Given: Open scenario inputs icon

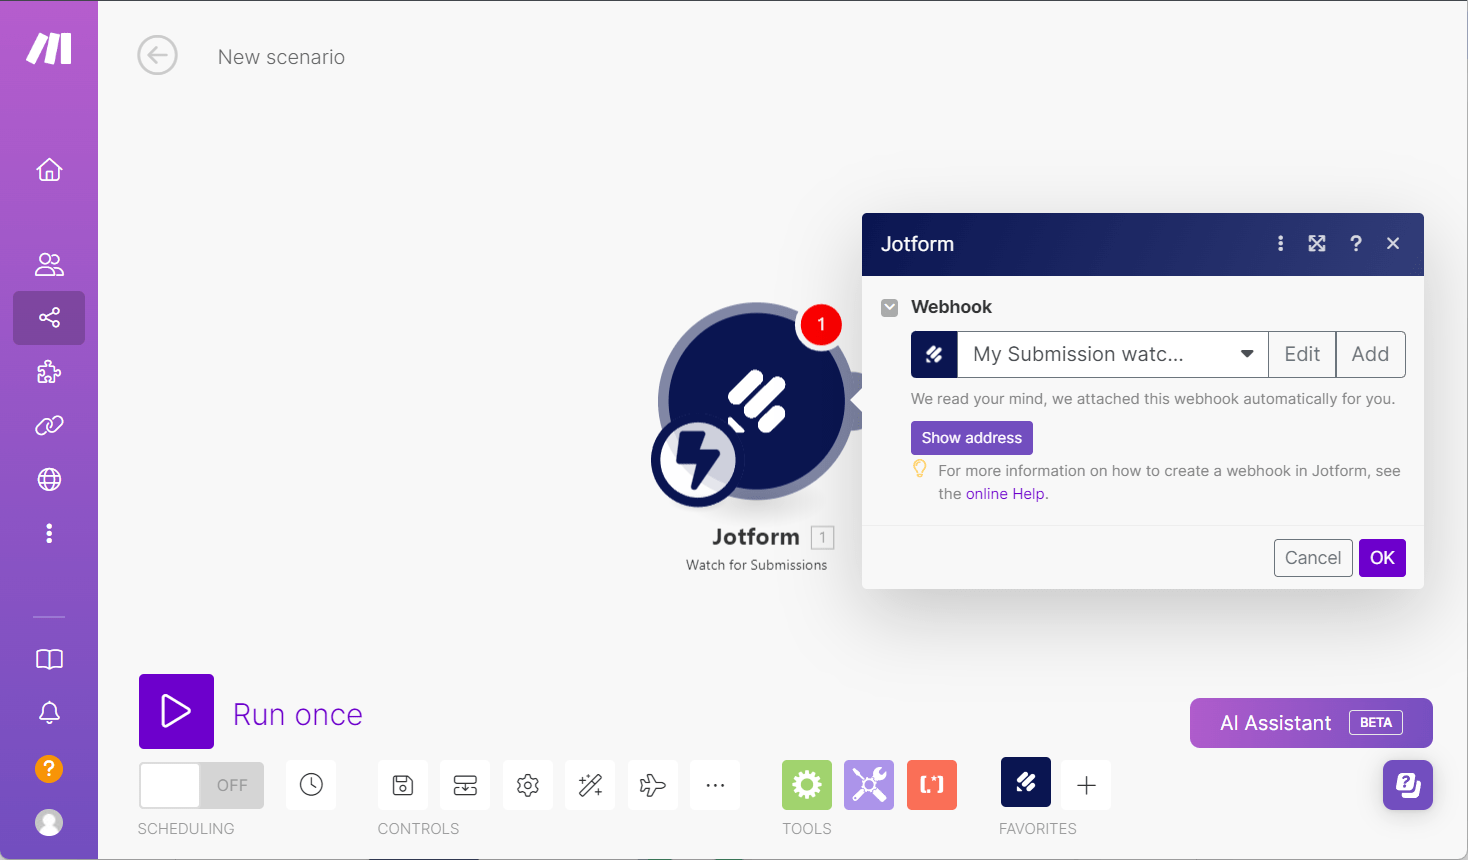Looking at the screenshot, I should pos(465,785).
